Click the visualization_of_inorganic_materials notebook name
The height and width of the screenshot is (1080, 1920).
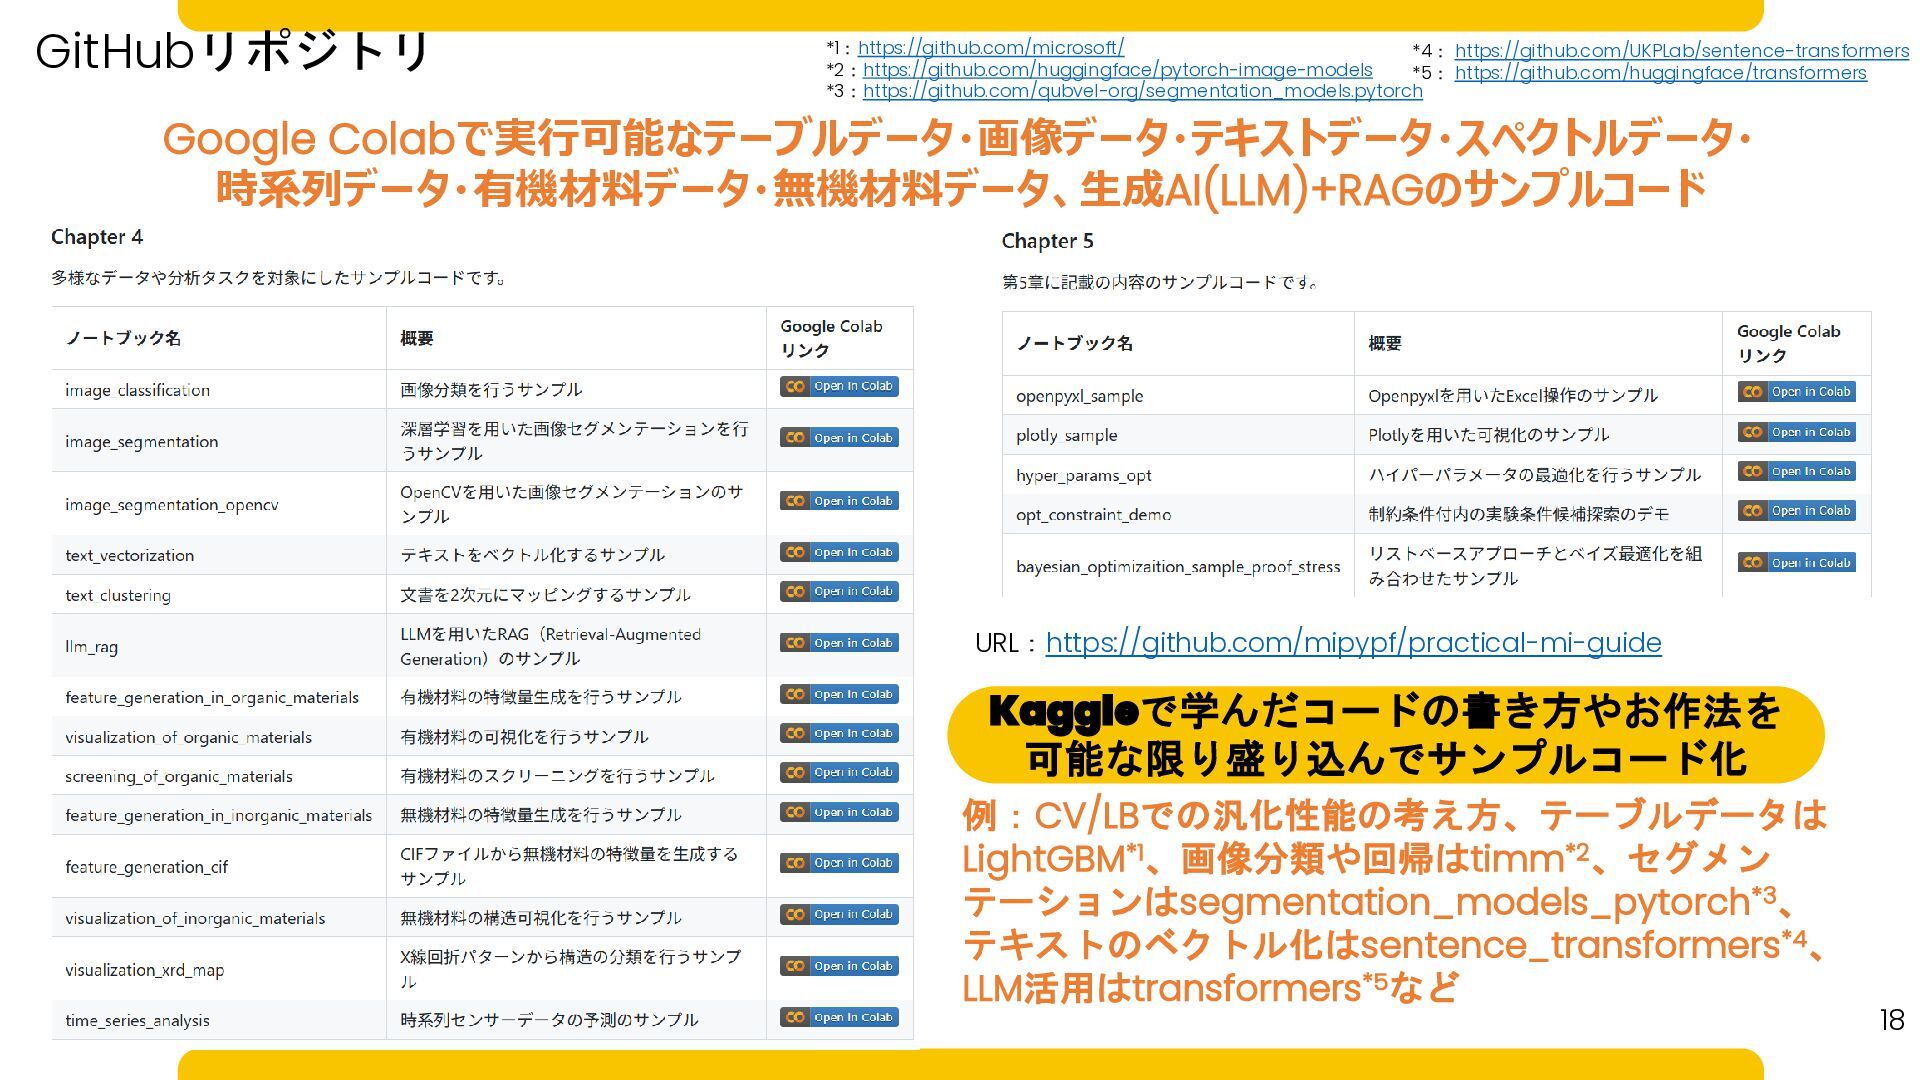(x=195, y=918)
